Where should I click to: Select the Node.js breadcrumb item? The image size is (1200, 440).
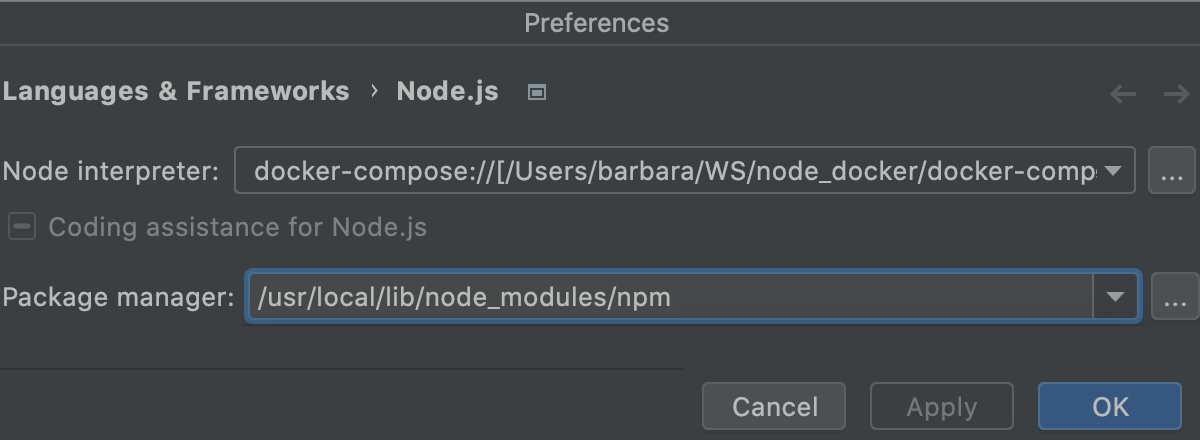tap(447, 91)
